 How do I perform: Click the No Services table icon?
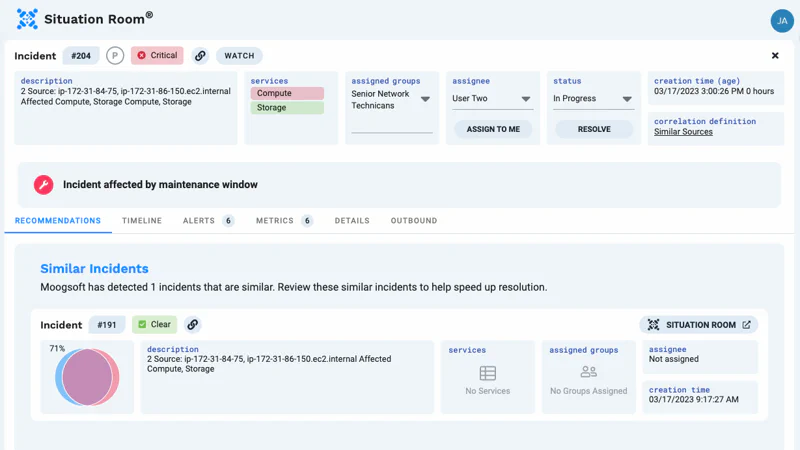pyautogui.click(x=488, y=373)
